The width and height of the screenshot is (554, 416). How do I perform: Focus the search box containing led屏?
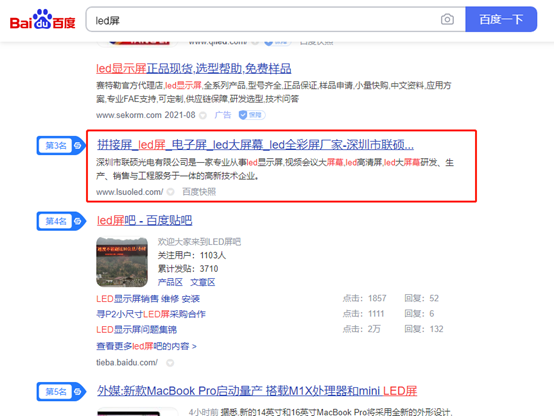tap(261, 20)
